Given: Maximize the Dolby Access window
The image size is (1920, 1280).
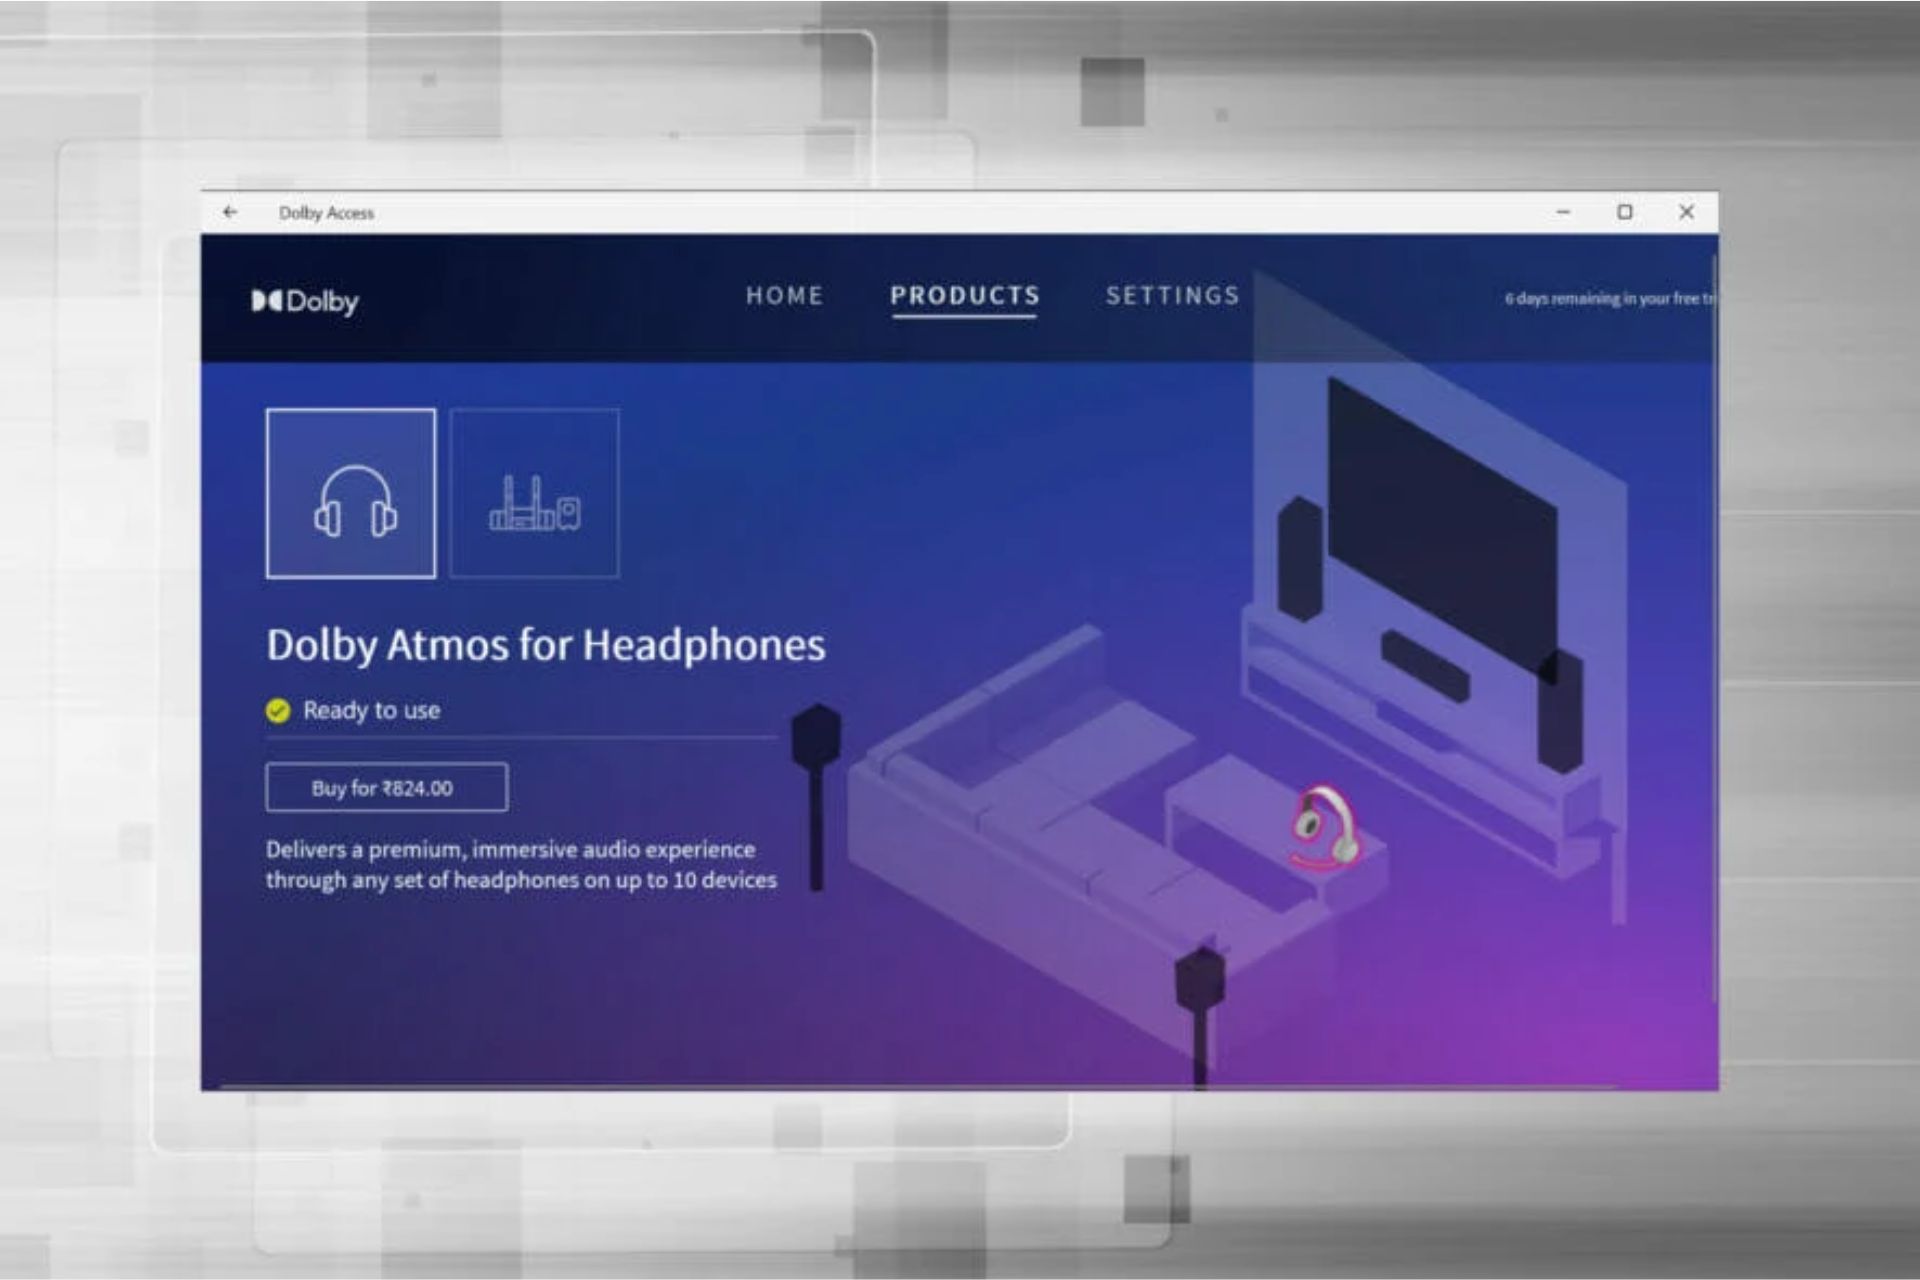Looking at the screenshot, I should (1625, 212).
